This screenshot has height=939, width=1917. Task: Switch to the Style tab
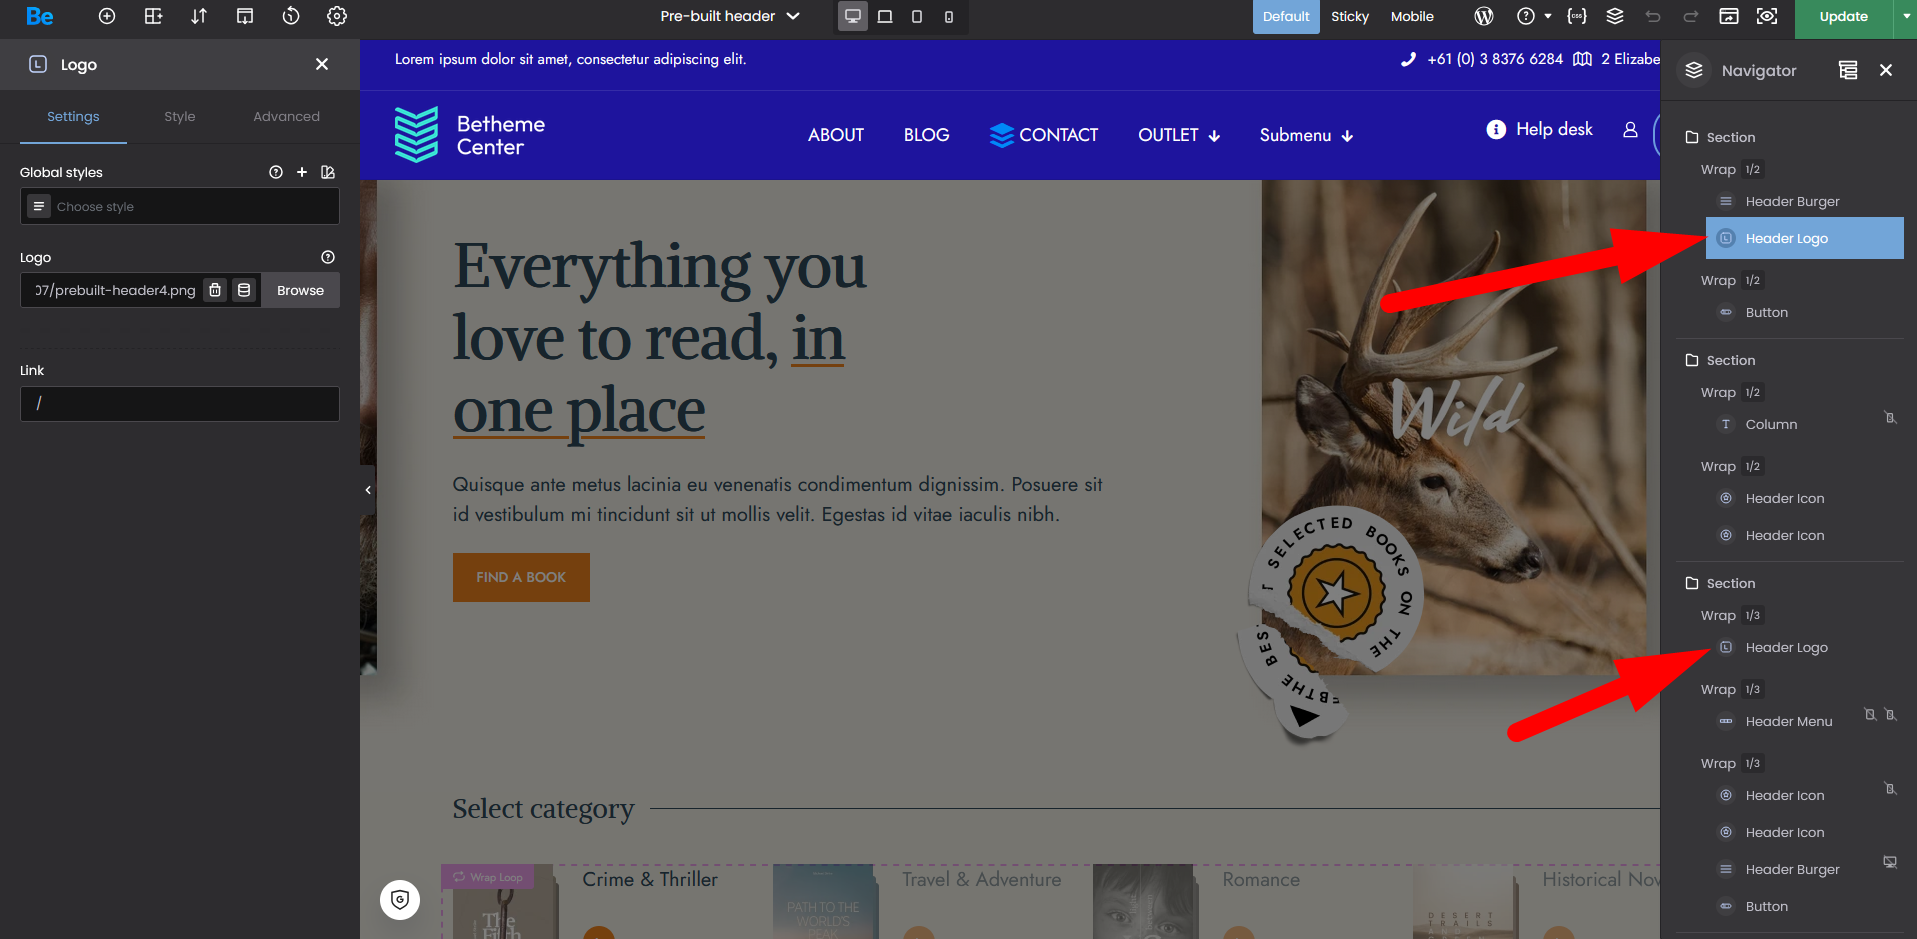tap(180, 117)
